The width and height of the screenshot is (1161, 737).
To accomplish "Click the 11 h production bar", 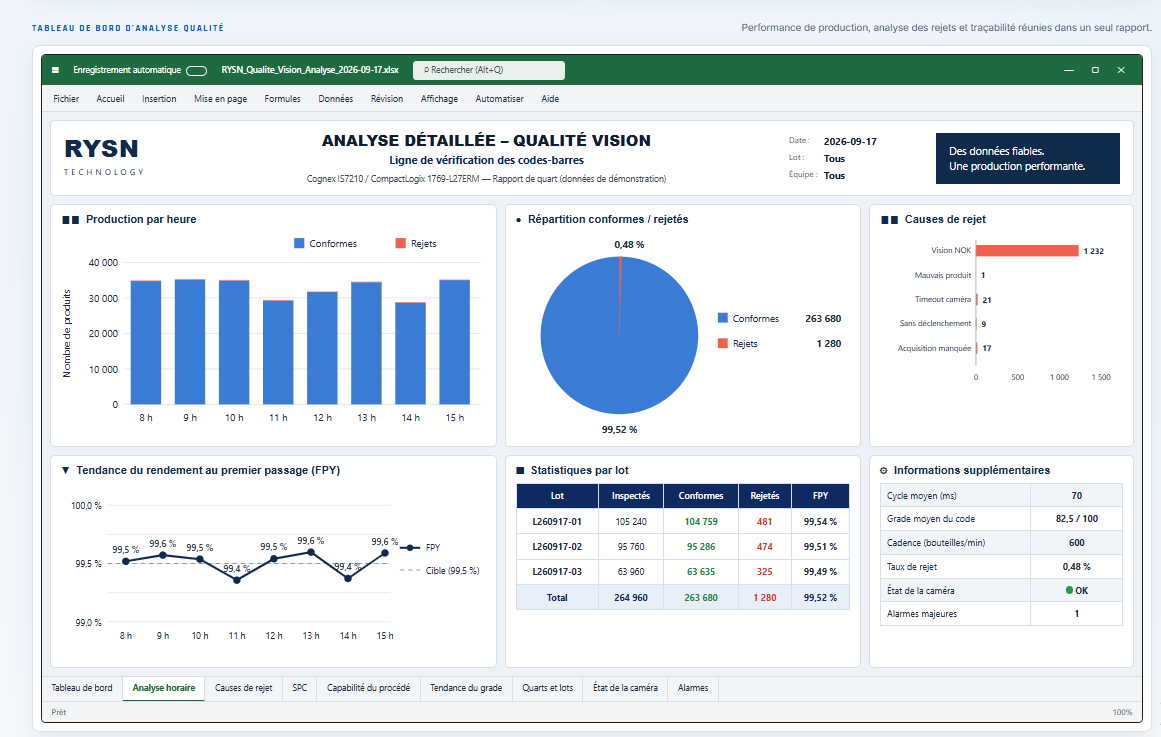I will point(278,353).
